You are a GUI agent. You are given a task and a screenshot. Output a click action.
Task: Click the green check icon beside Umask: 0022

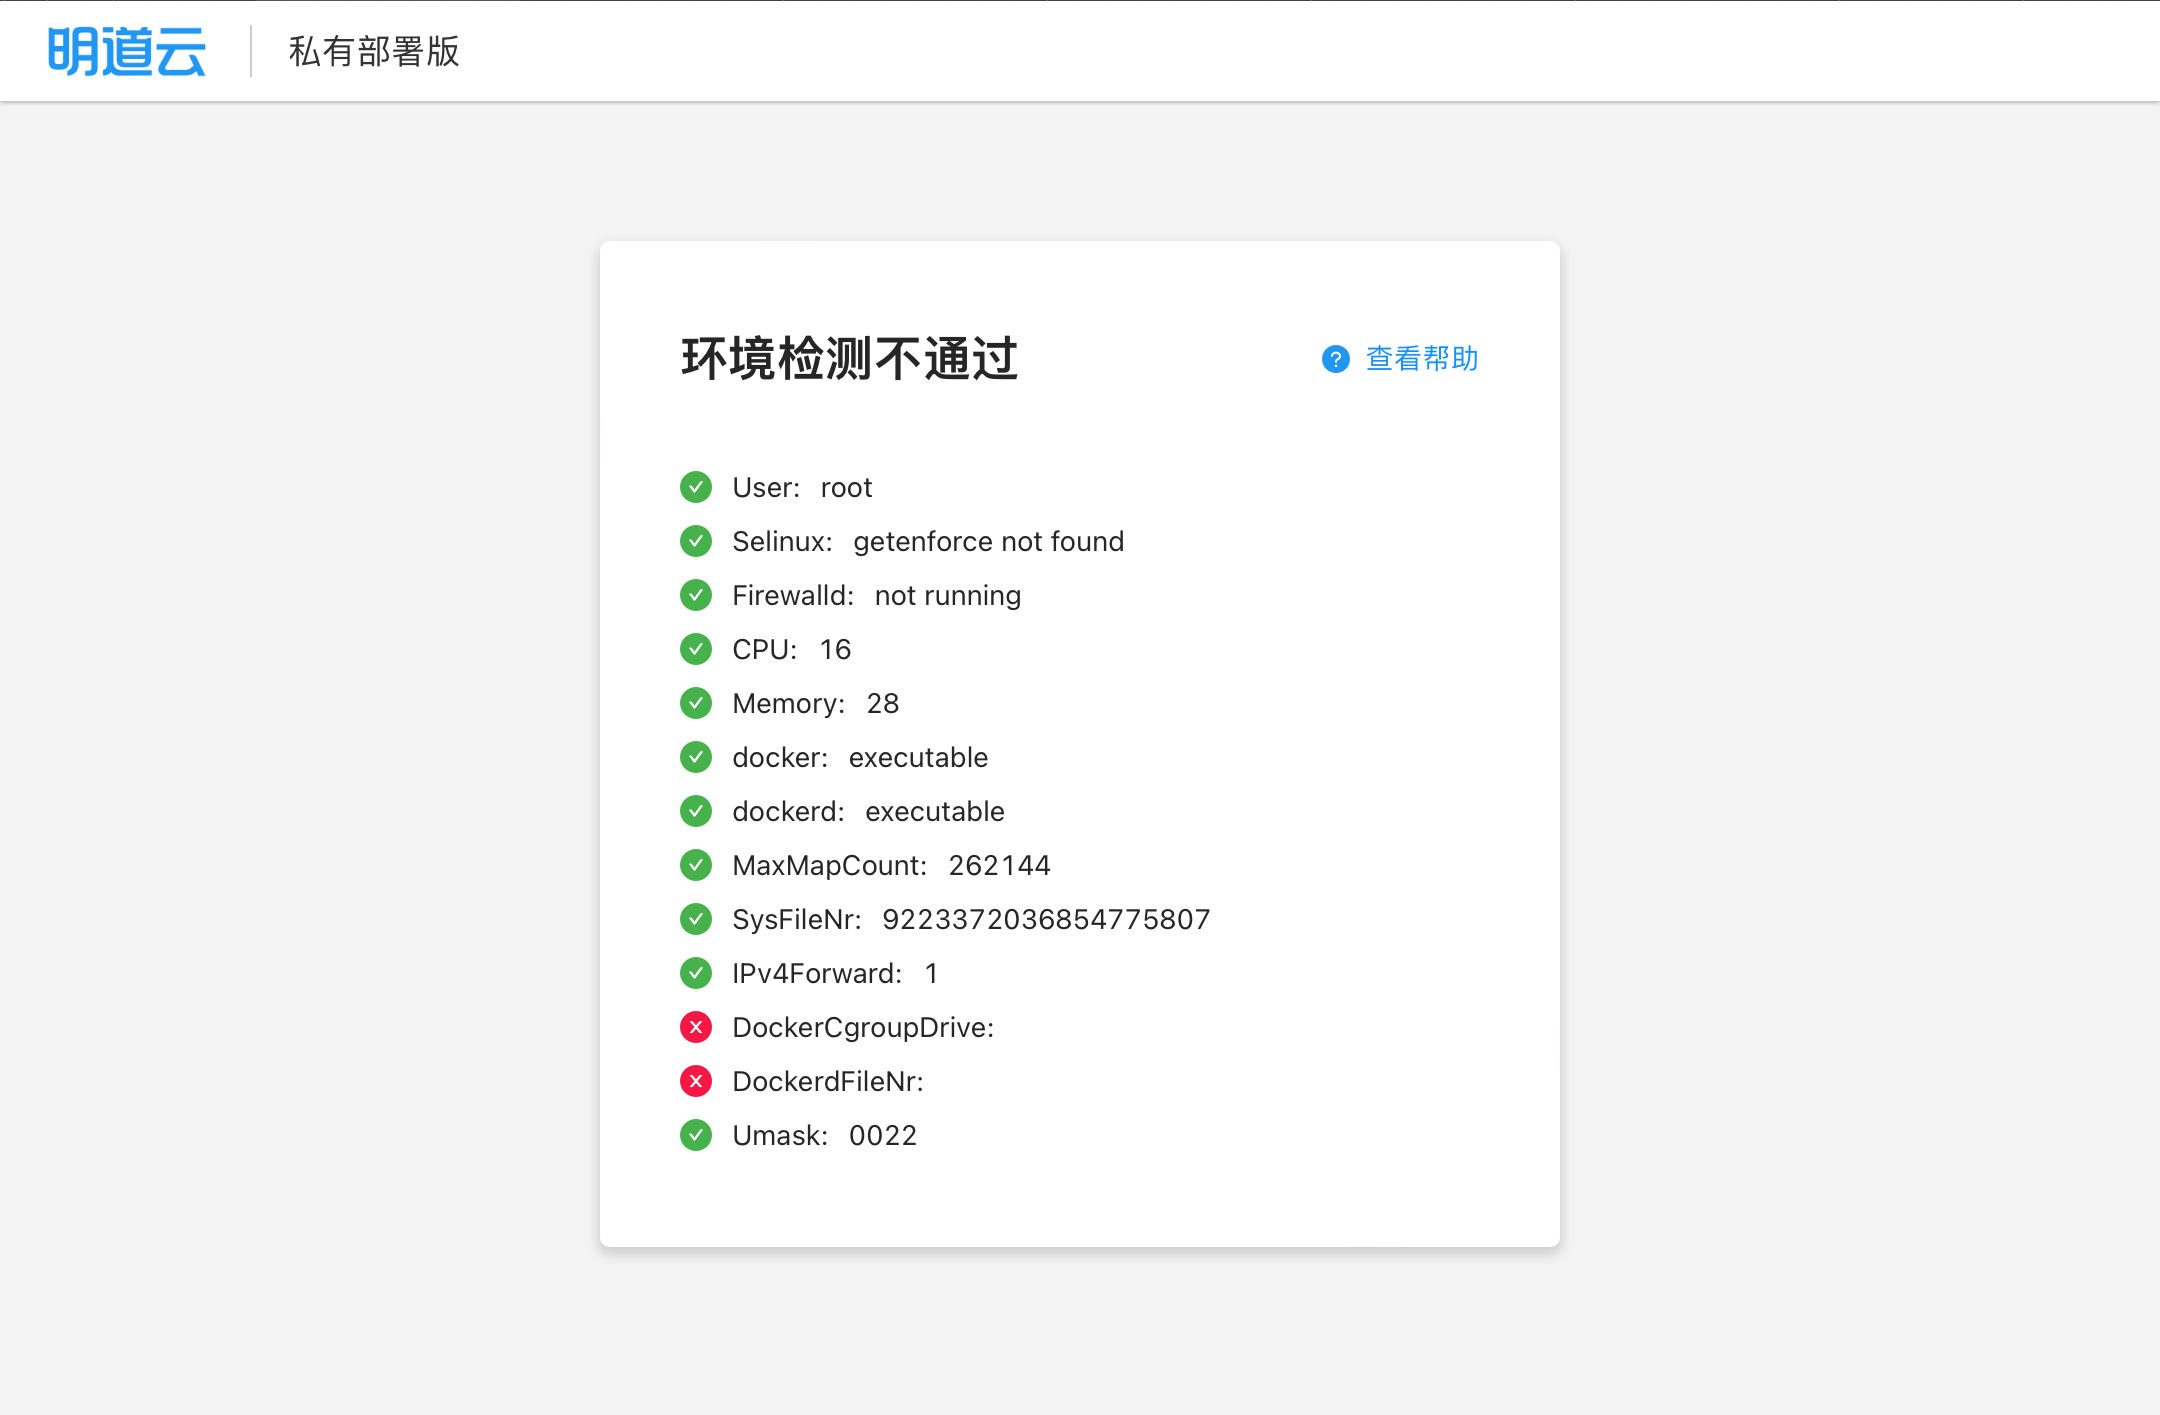696,1135
